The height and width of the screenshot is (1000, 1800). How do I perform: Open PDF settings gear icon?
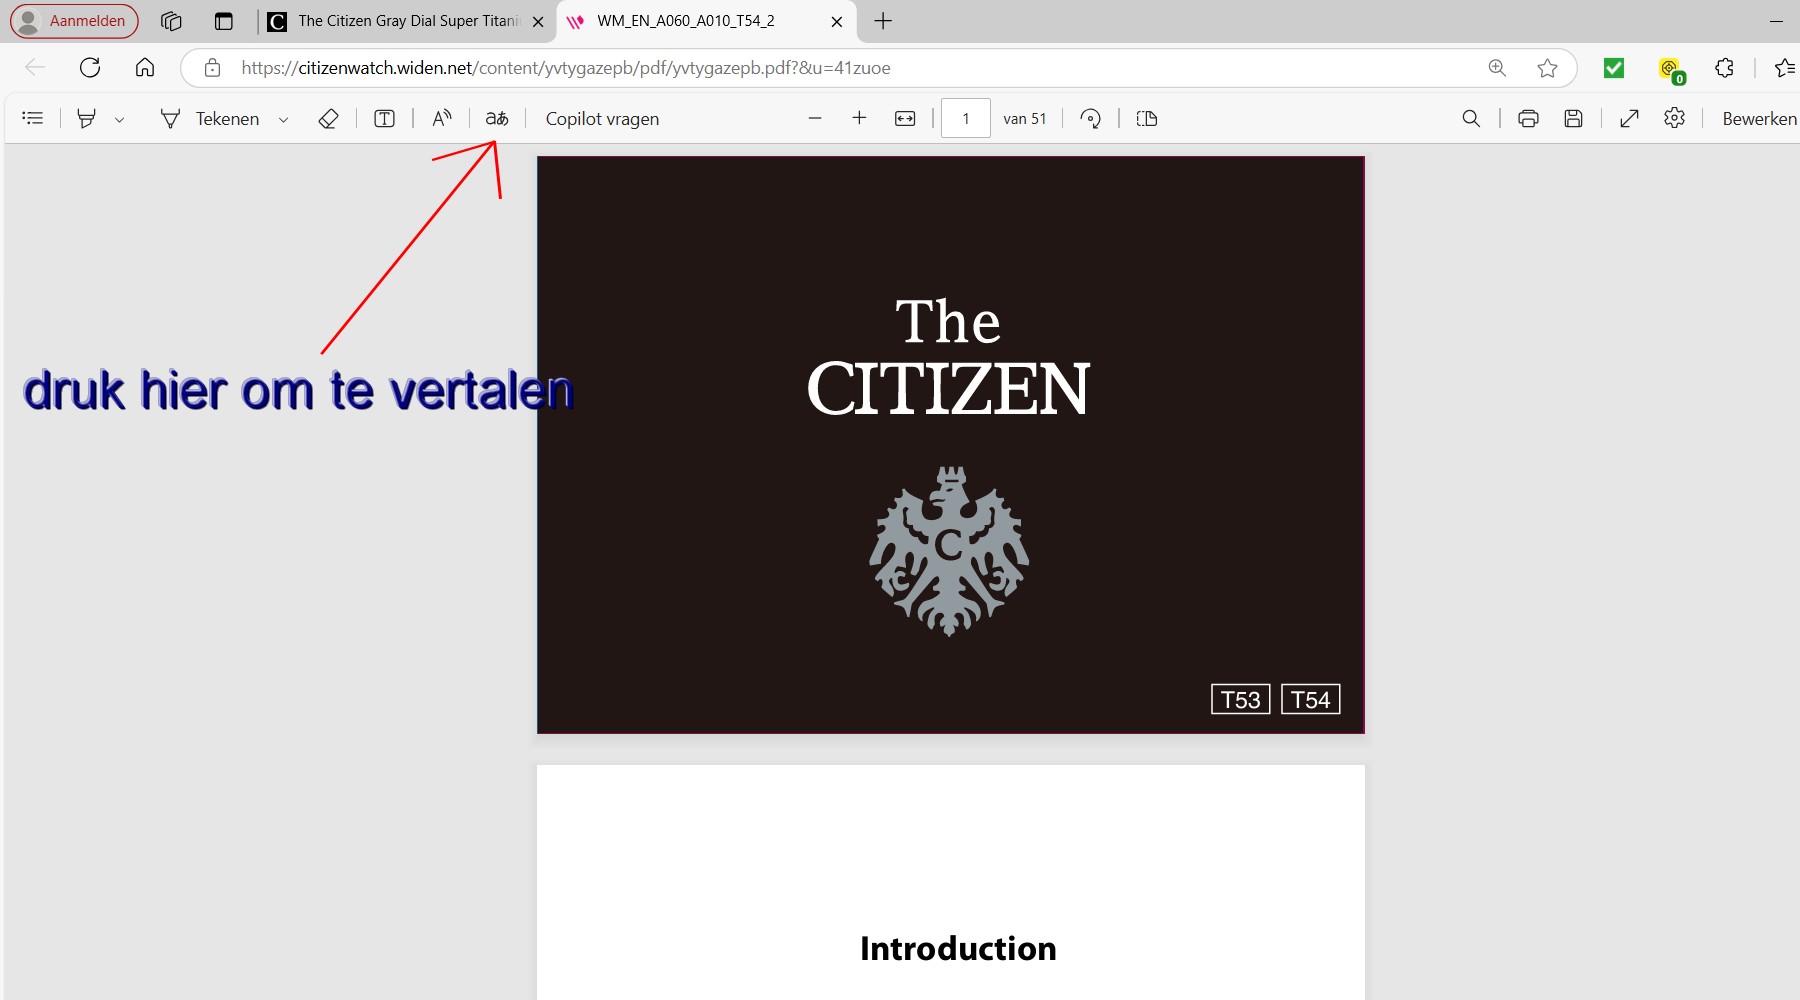coord(1675,118)
